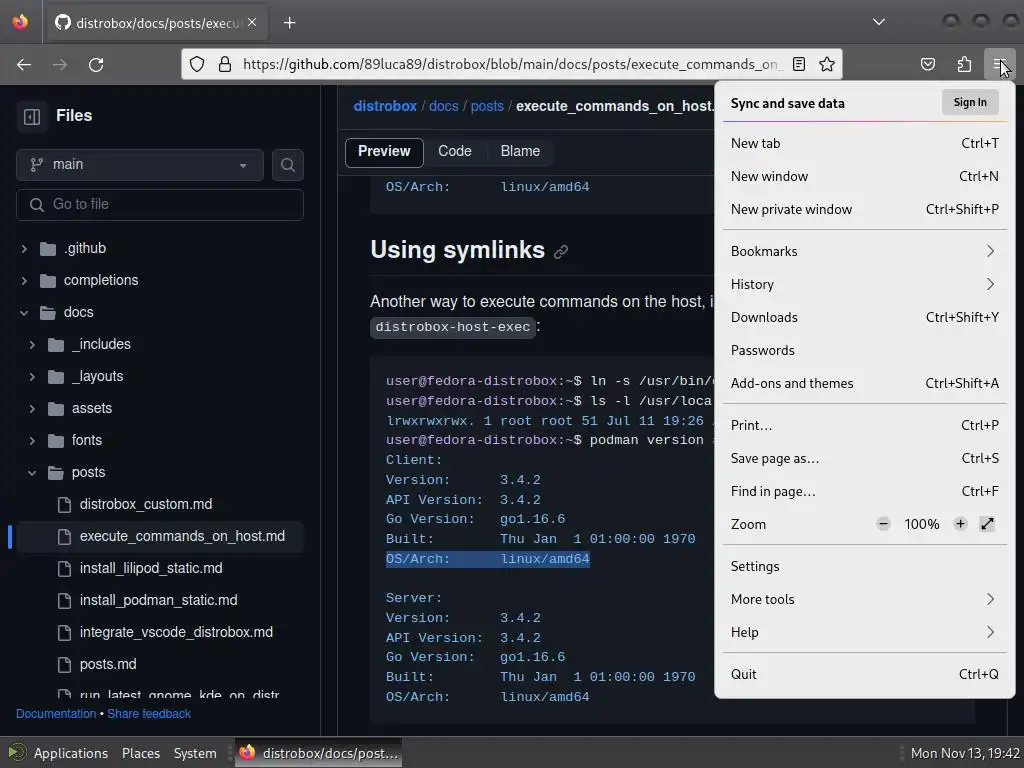Click the file search magnifier button

[x=287, y=165]
